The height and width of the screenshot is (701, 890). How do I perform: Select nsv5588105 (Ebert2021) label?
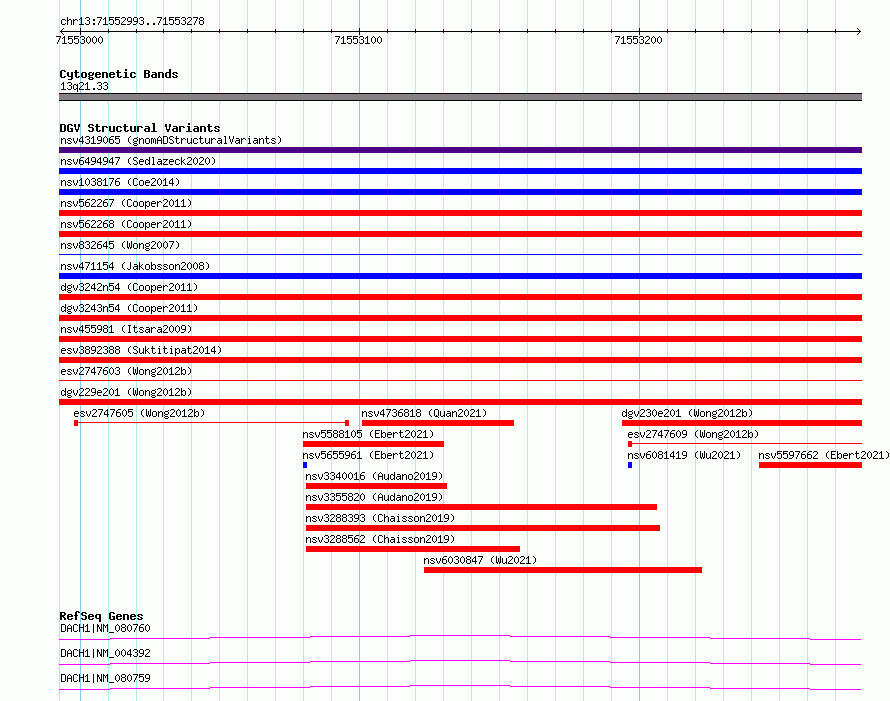[x=368, y=434]
